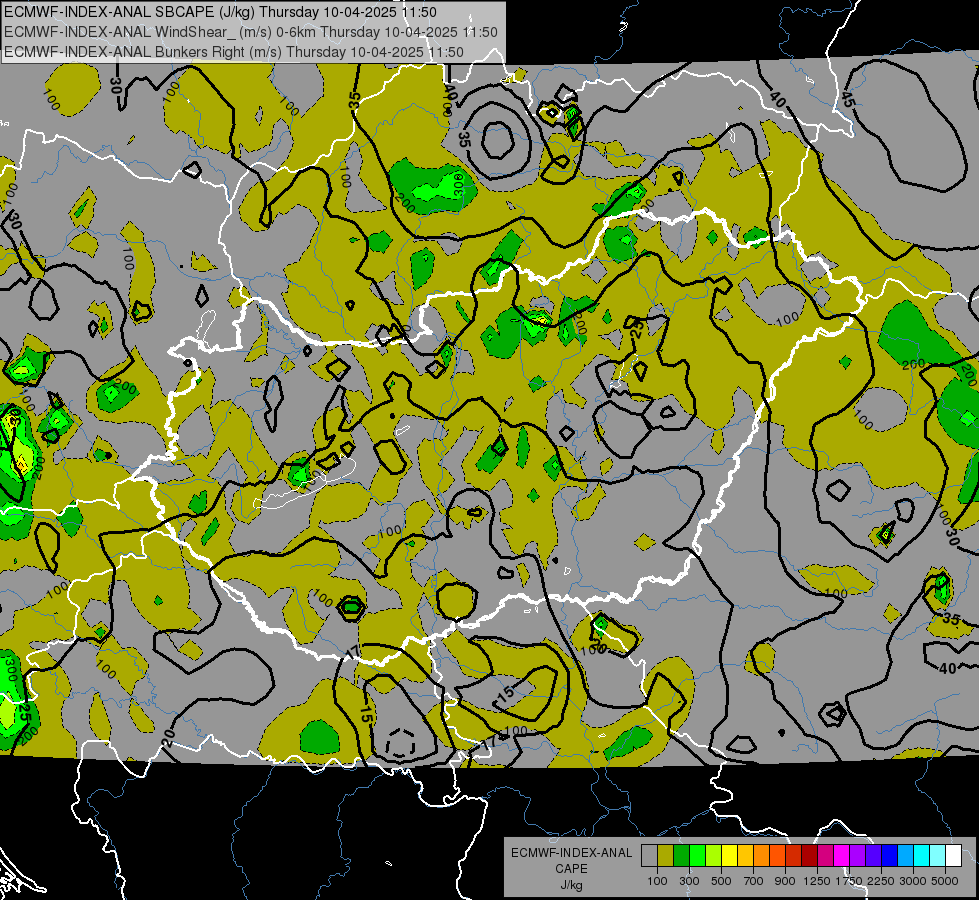The image size is (979, 900).
Task: Click the bright magenta legend swatch
Action: [842, 856]
